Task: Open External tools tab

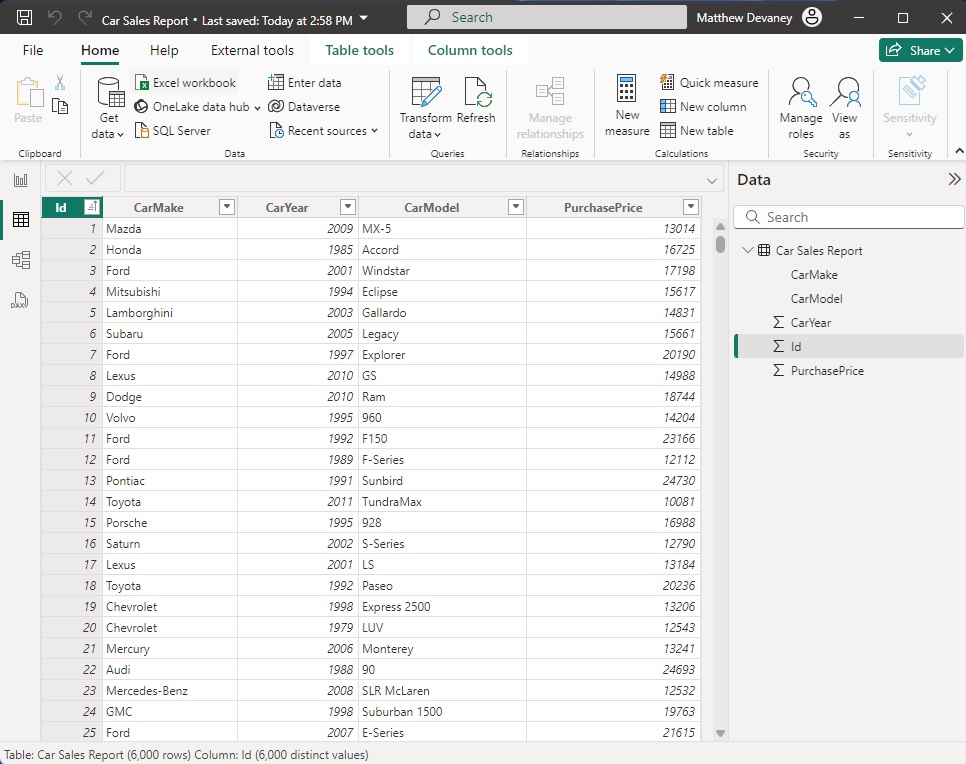Action: point(252,51)
